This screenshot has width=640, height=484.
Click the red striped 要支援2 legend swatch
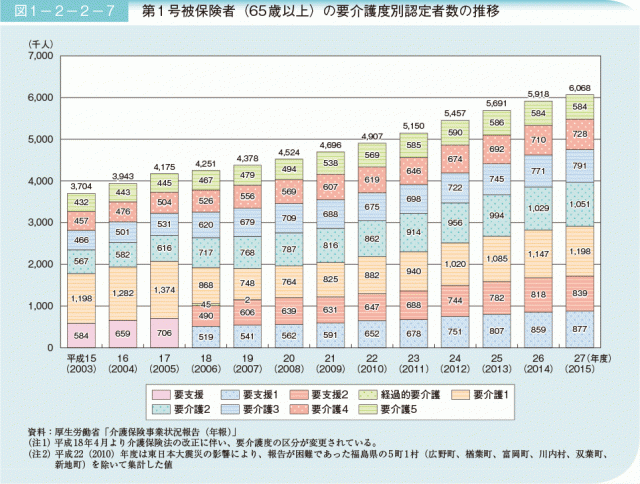click(x=299, y=395)
